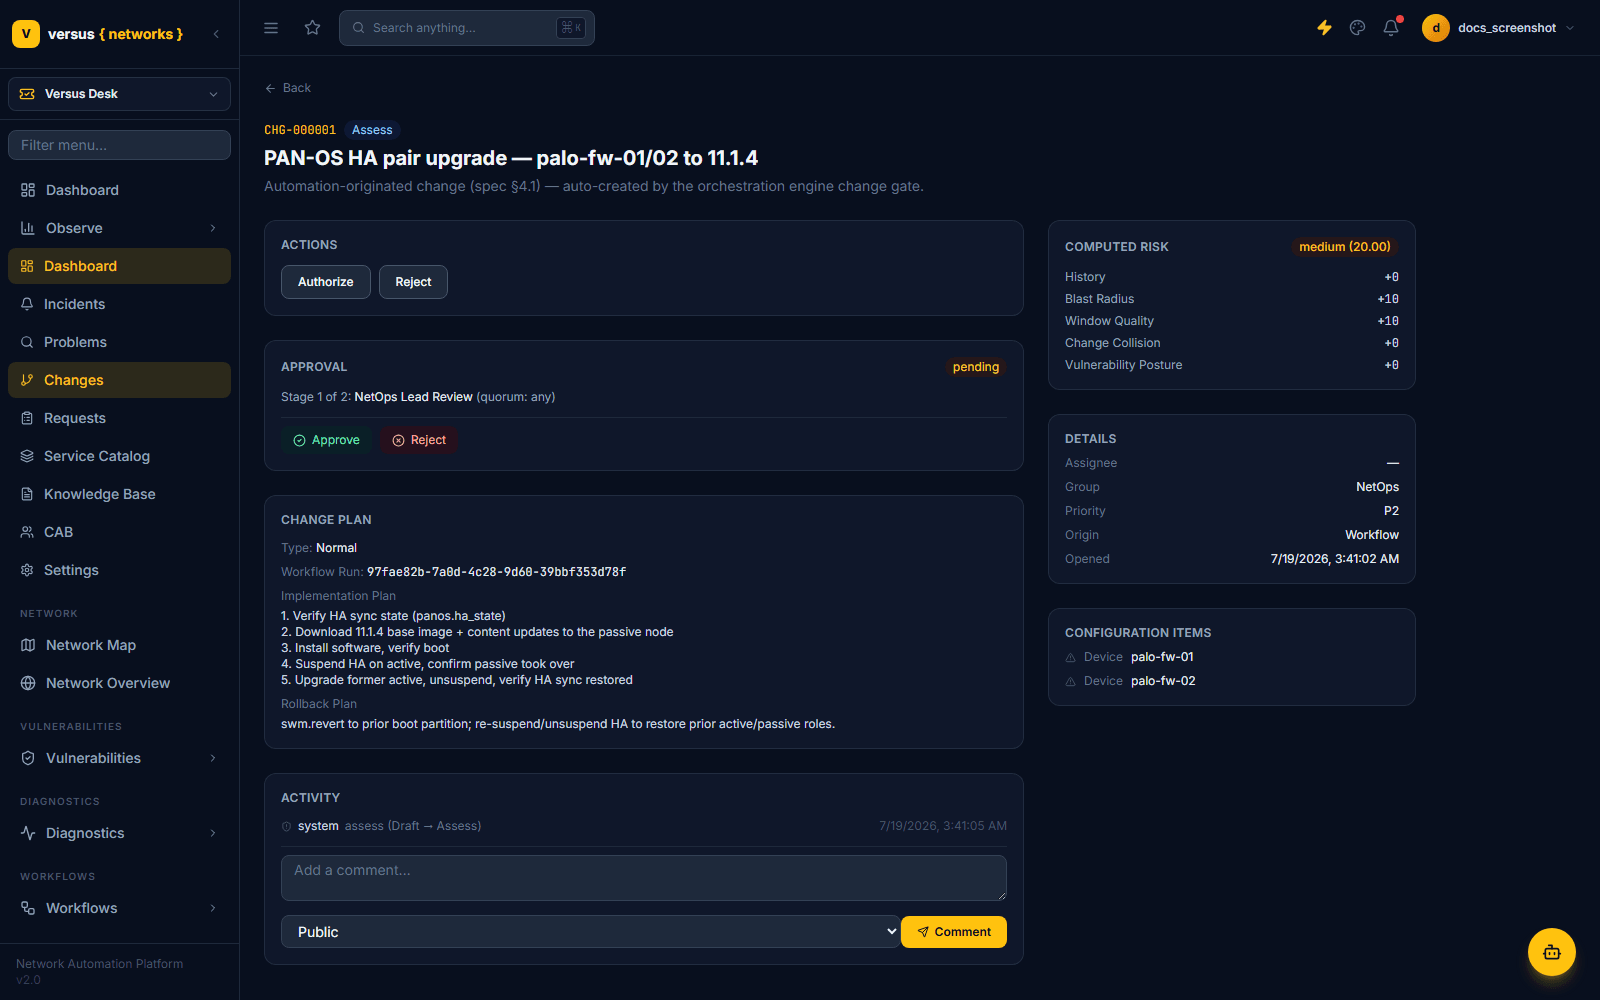Toggle the hamburger menu icon
This screenshot has height=1000, width=1600.
pyautogui.click(x=271, y=28)
